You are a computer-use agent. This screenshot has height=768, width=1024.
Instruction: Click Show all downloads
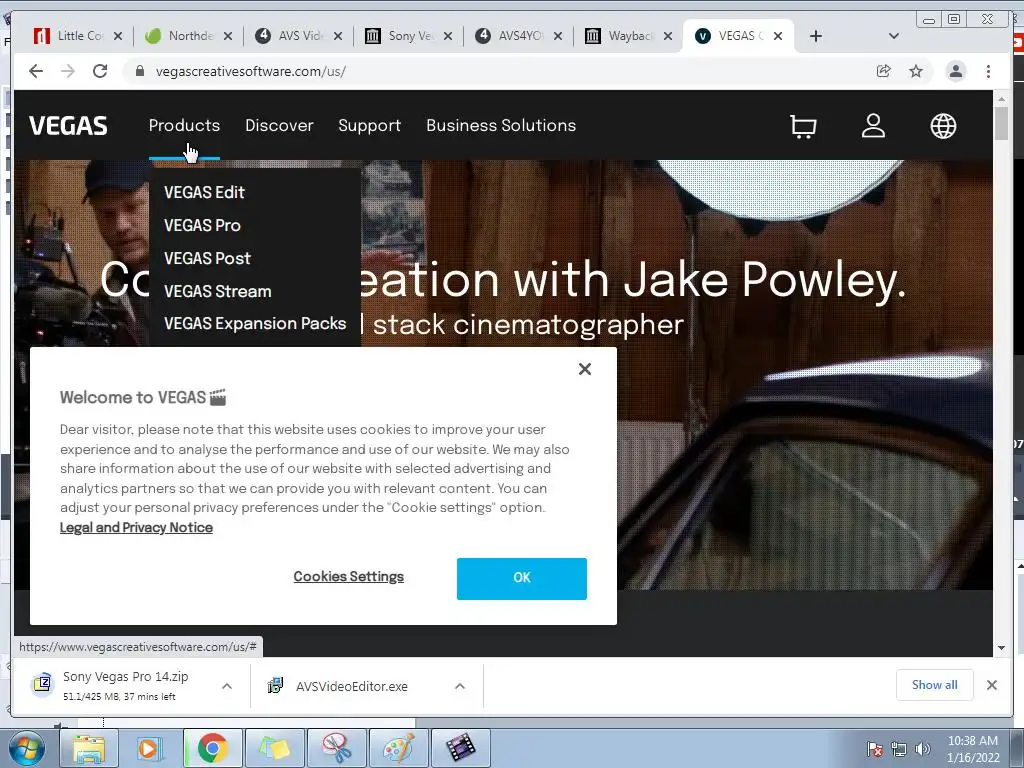pyautogui.click(x=935, y=685)
